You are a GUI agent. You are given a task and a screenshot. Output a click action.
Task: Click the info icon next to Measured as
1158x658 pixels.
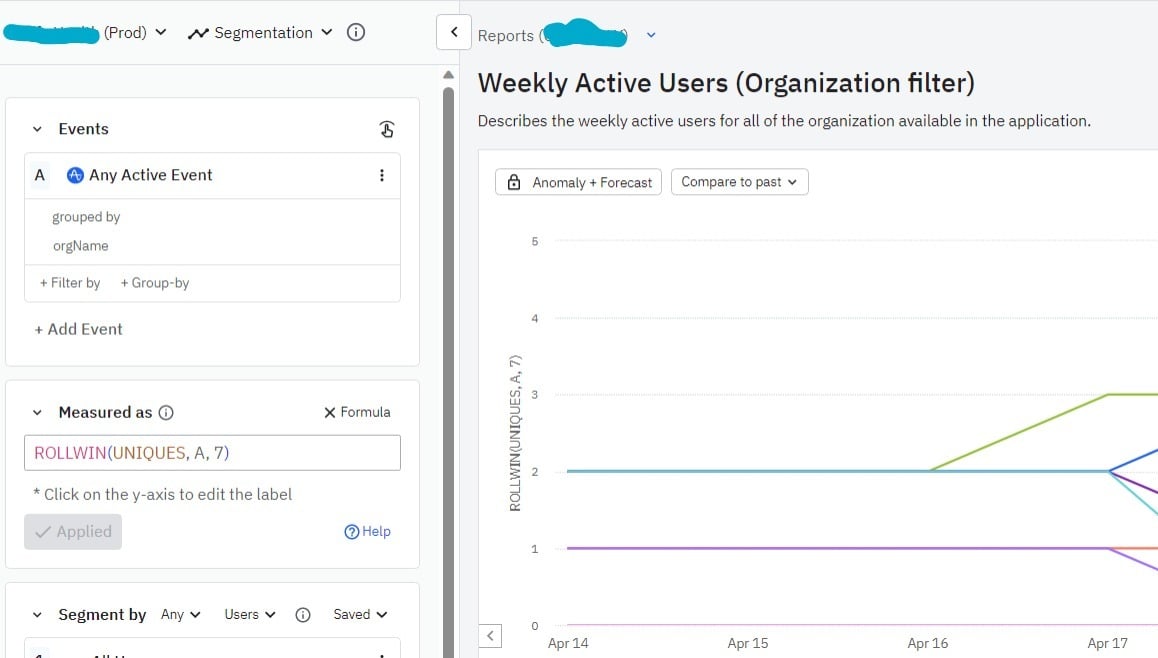click(x=166, y=412)
